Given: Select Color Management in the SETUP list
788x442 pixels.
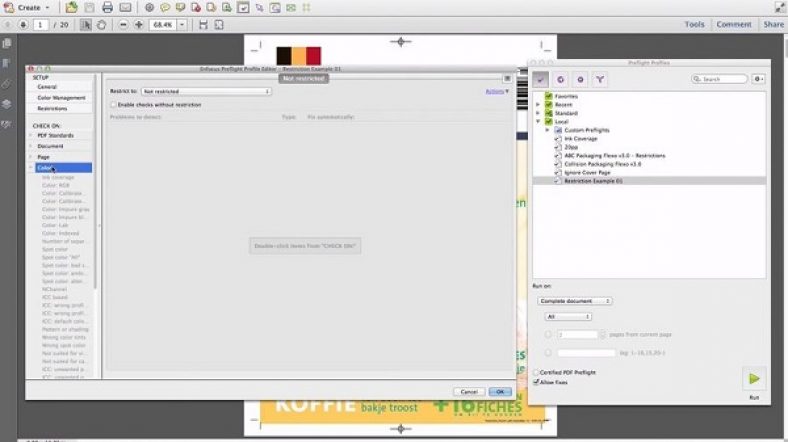Looking at the screenshot, I should click(x=61, y=97).
